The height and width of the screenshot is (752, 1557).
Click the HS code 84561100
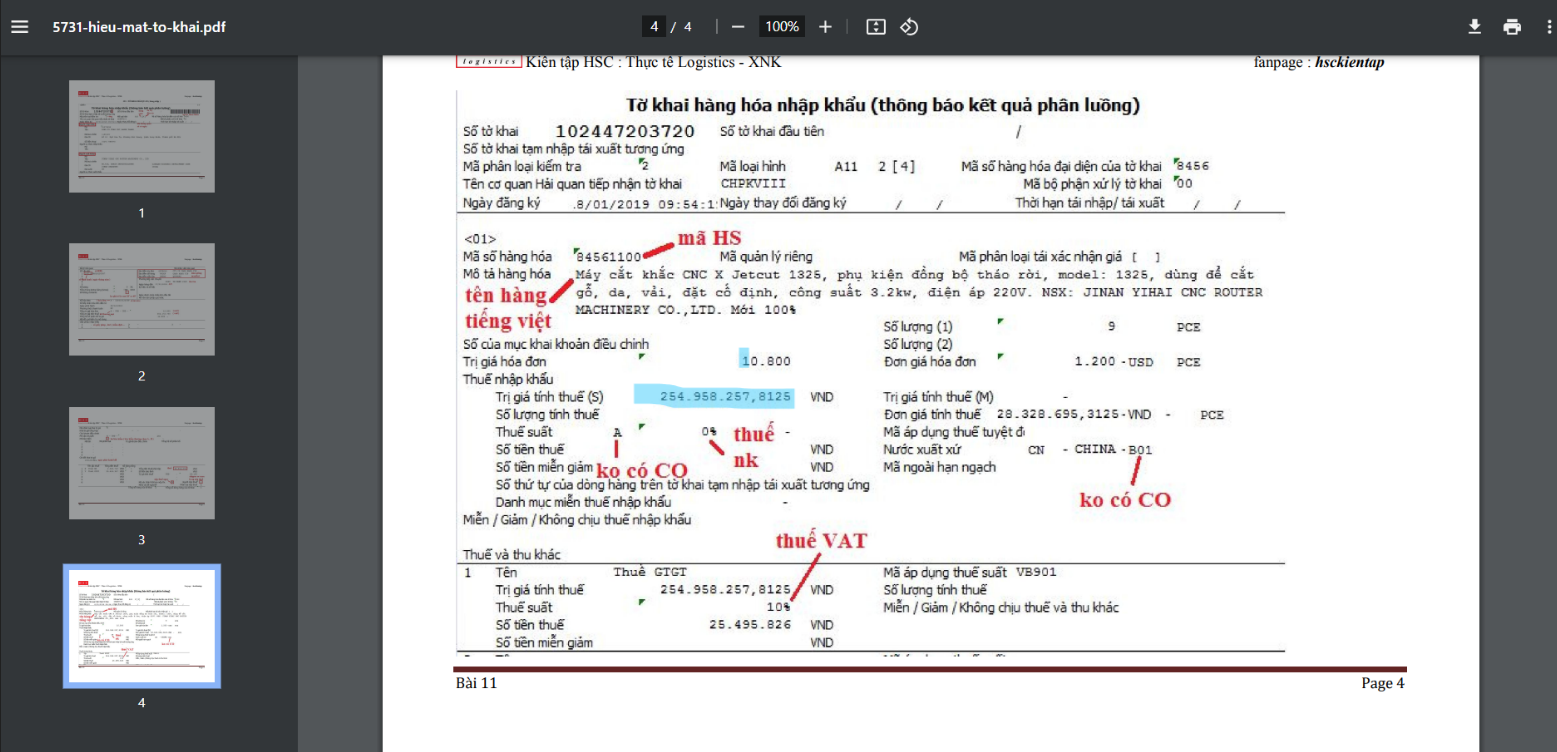pos(609,257)
